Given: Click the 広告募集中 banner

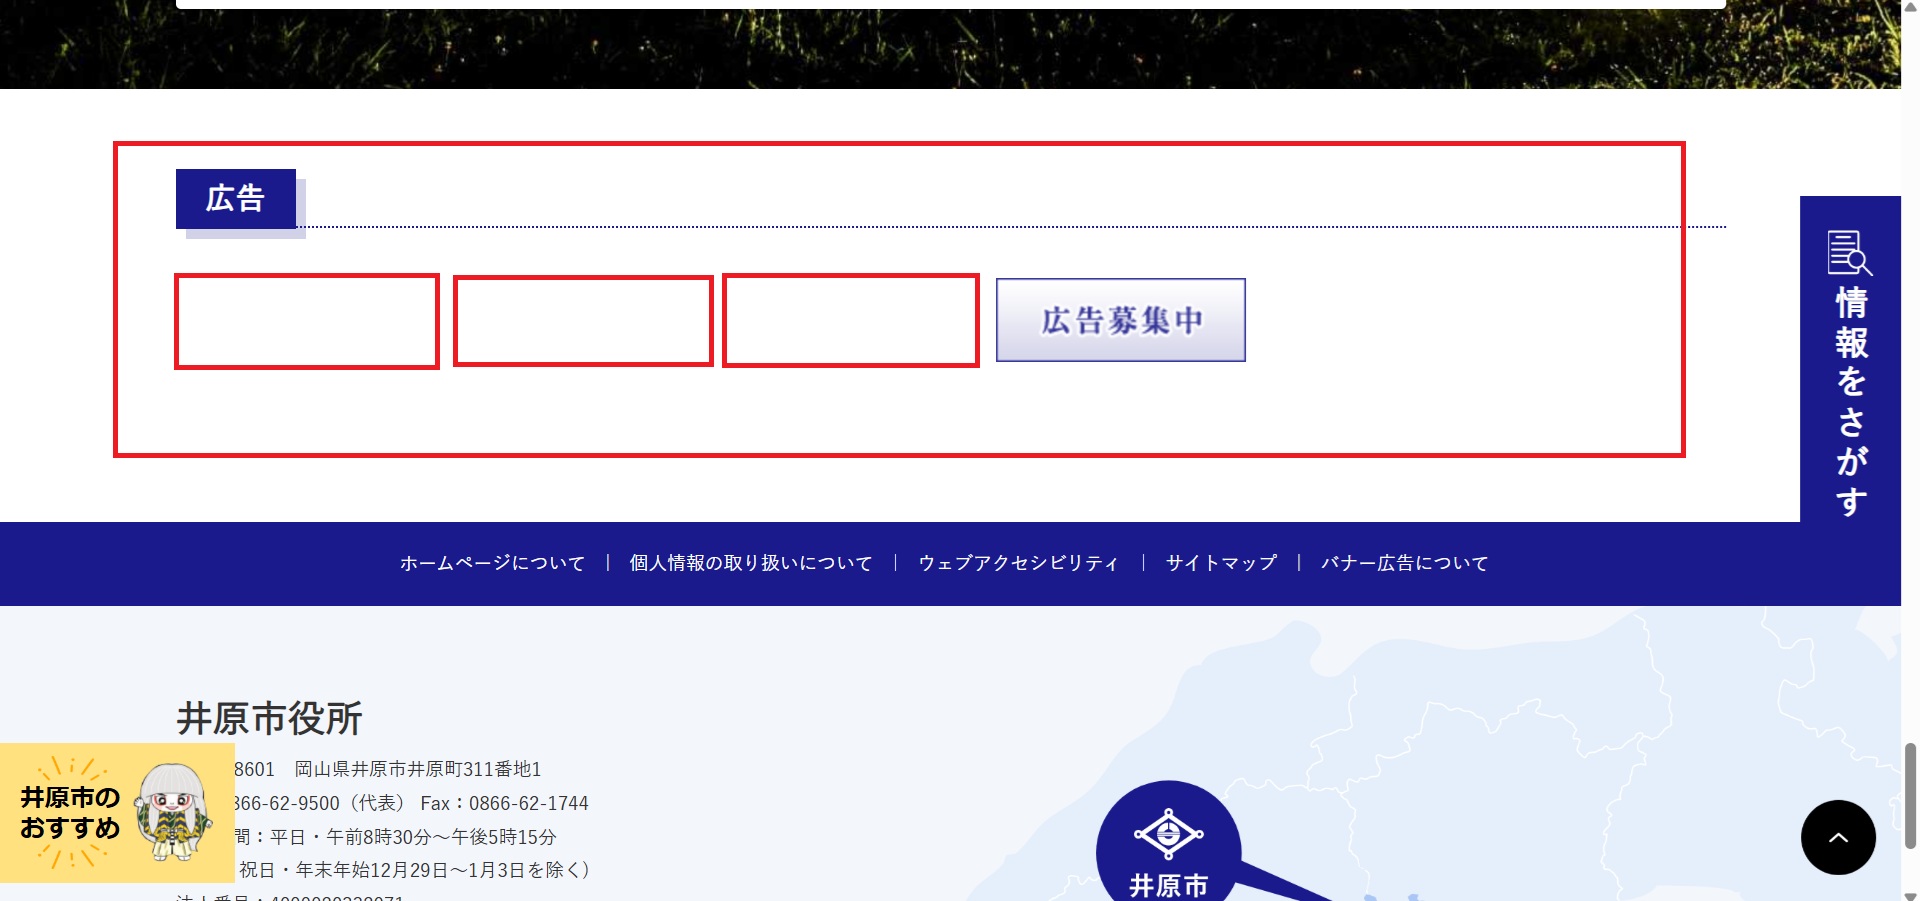Looking at the screenshot, I should [x=1121, y=320].
